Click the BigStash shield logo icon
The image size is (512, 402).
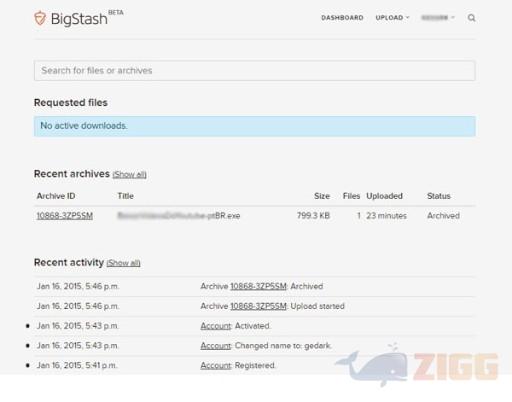tap(40, 18)
